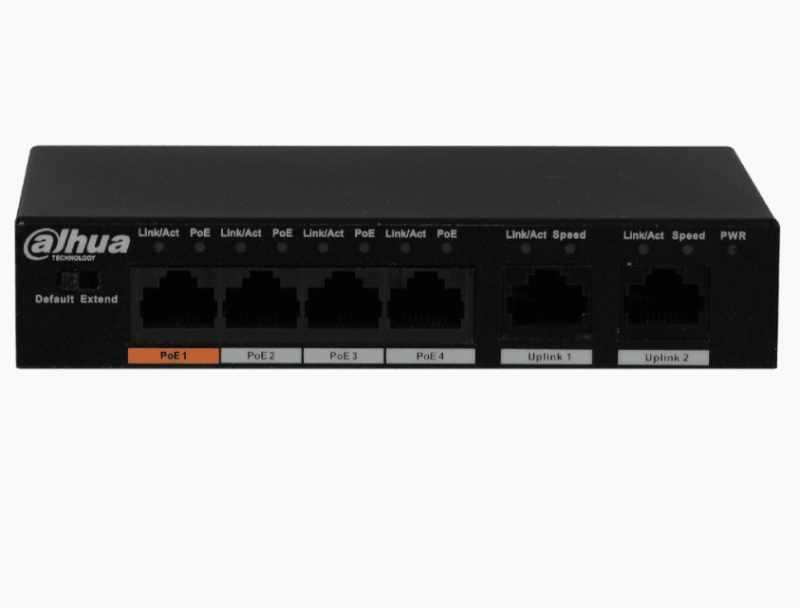The width and height of the screenshot is (800, 608).
Task: Toggle the Default/Extend DIP switch
Action: point(79,280)
